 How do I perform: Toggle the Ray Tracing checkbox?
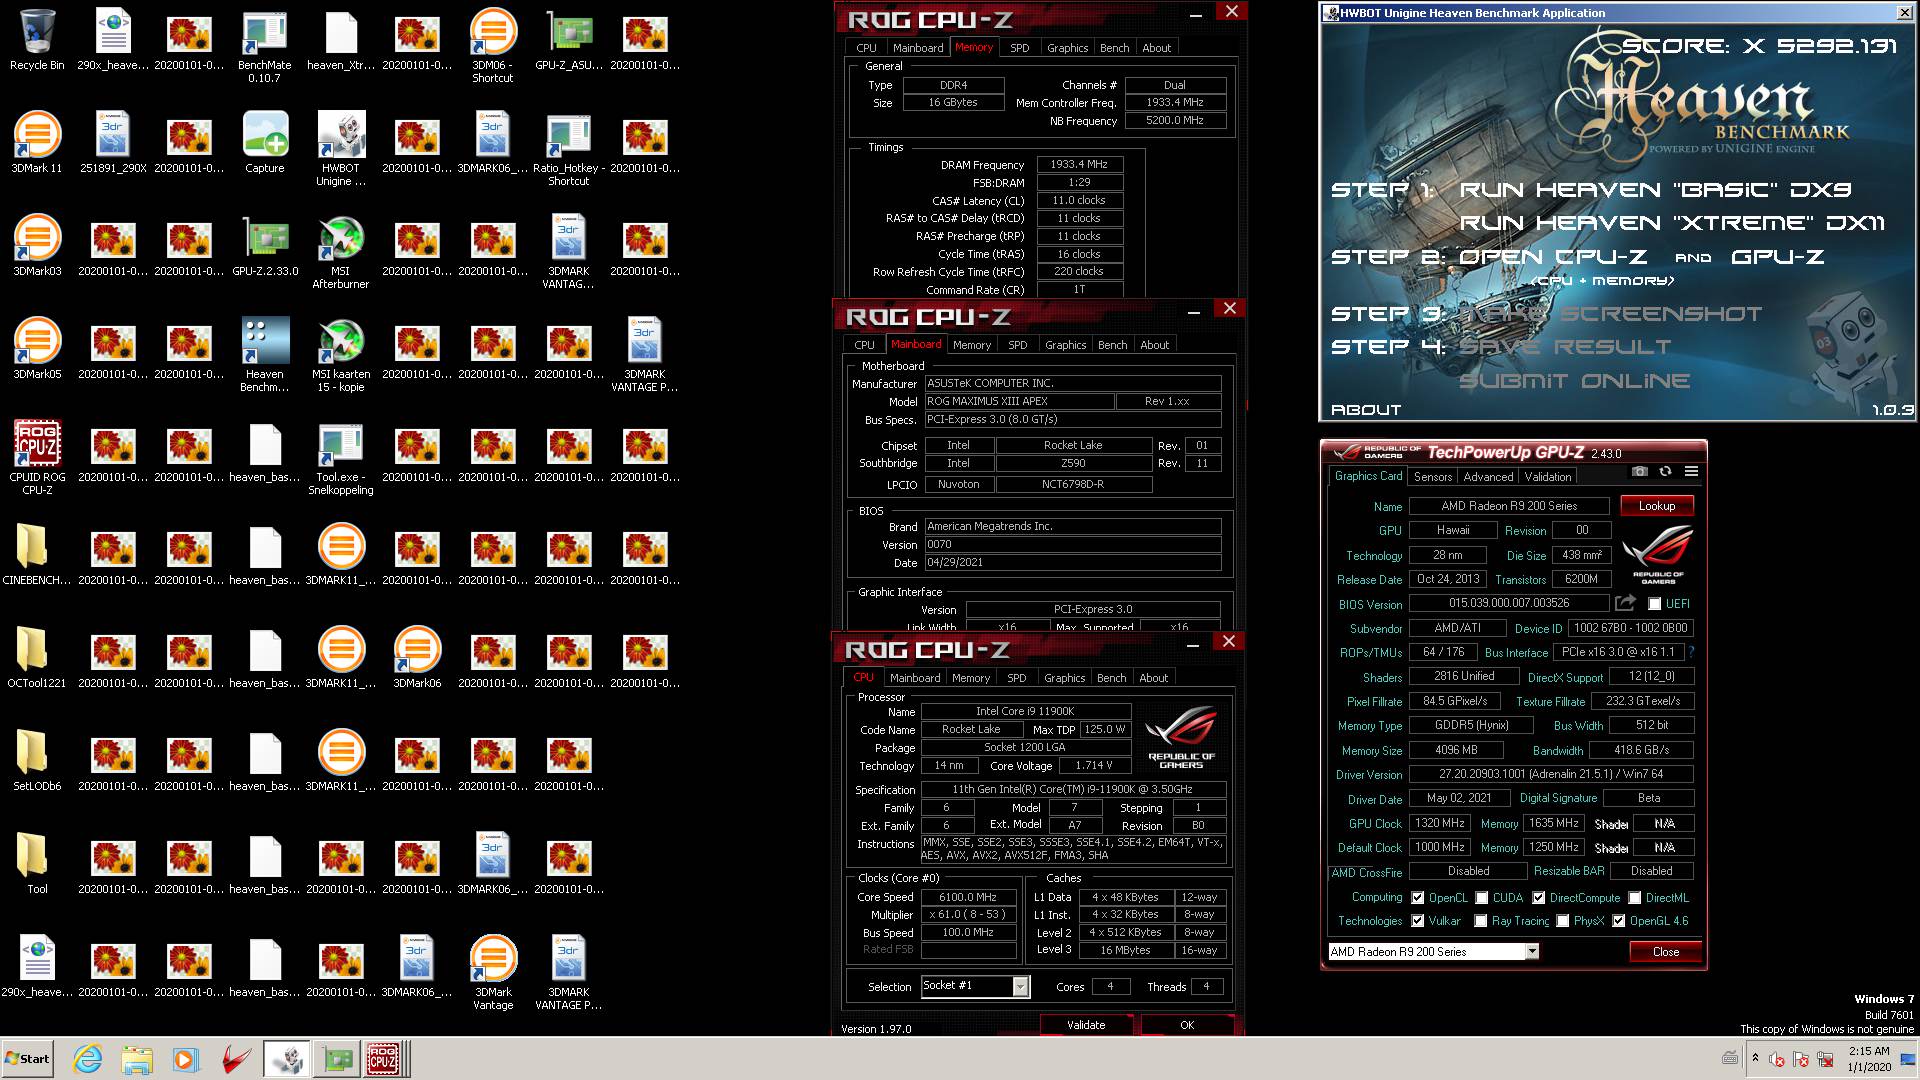tap(1480, 921)
